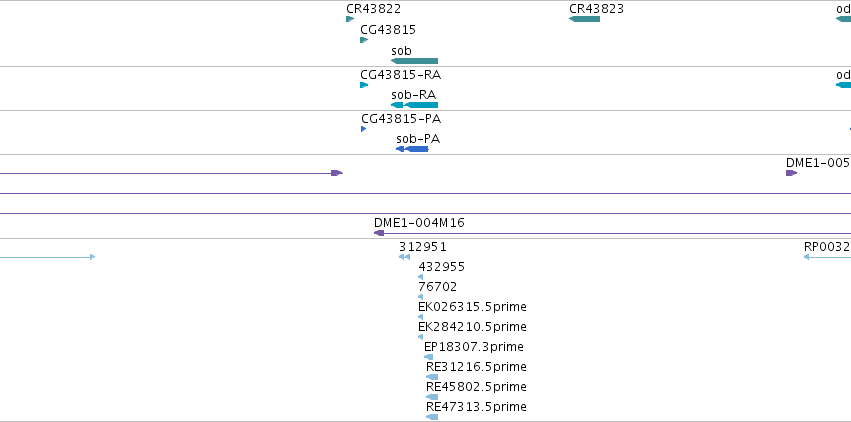
Task: Click the EK284210.5prime EST glyph
Action: pos(421,337)
